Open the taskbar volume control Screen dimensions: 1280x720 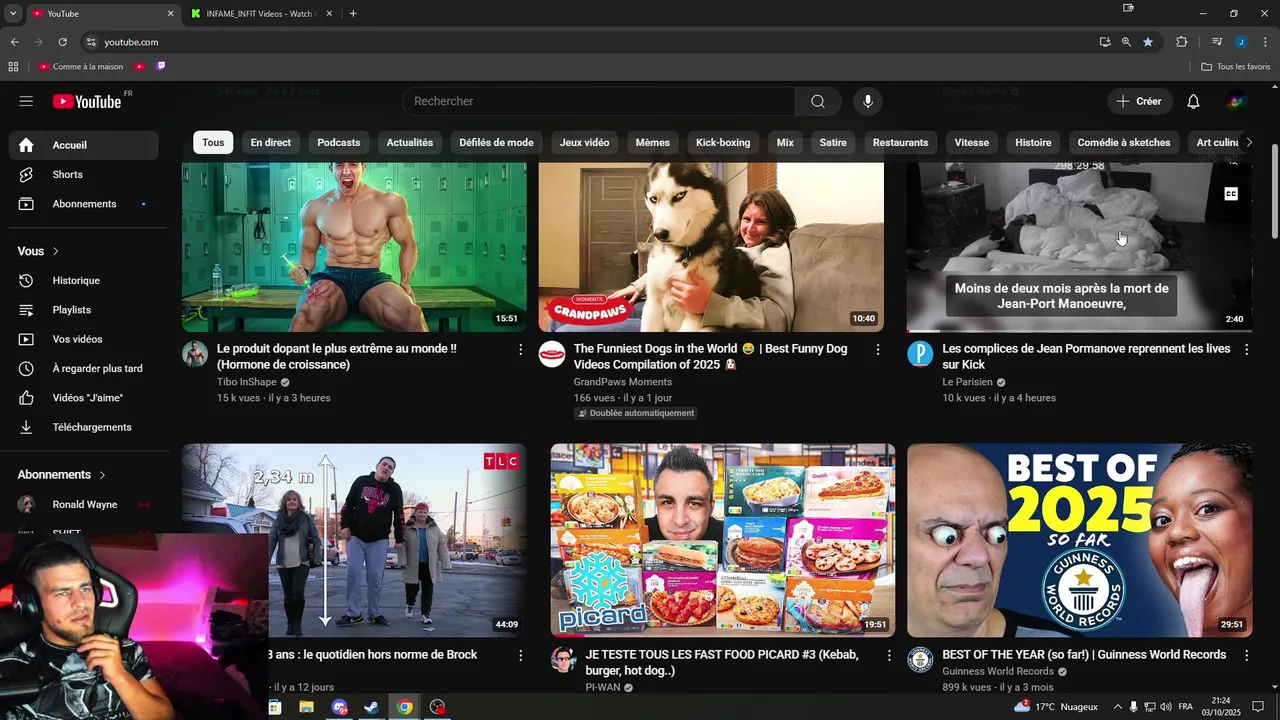1165,707
